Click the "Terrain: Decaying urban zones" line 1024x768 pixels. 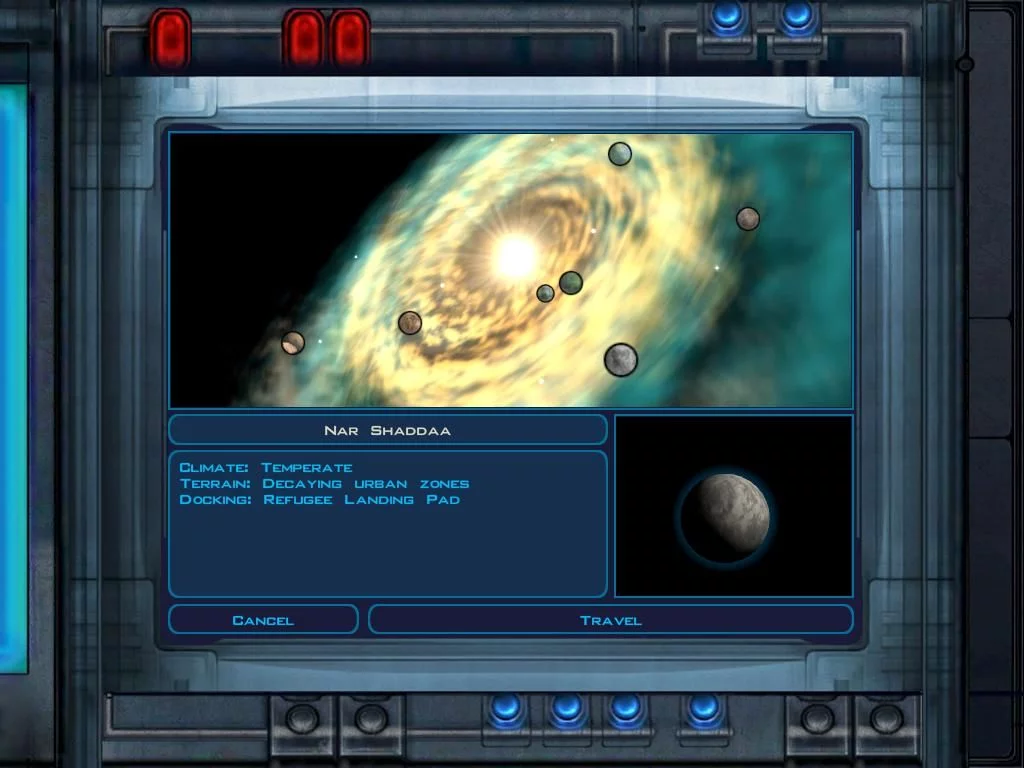(x=325, y=484)
